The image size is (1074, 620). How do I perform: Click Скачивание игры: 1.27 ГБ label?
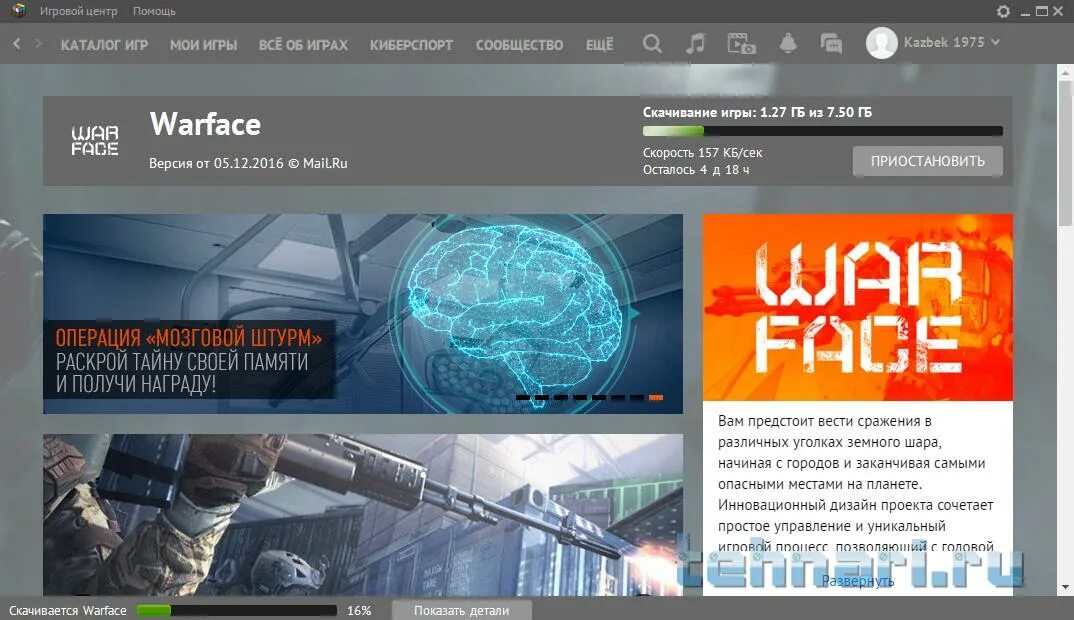point(757,112)
